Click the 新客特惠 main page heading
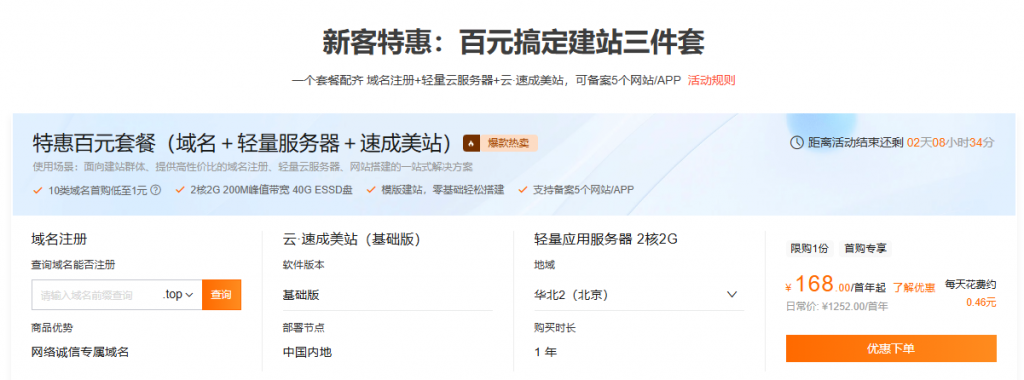This screenshot has height=380, width=1024. click(x=513, y=42)
